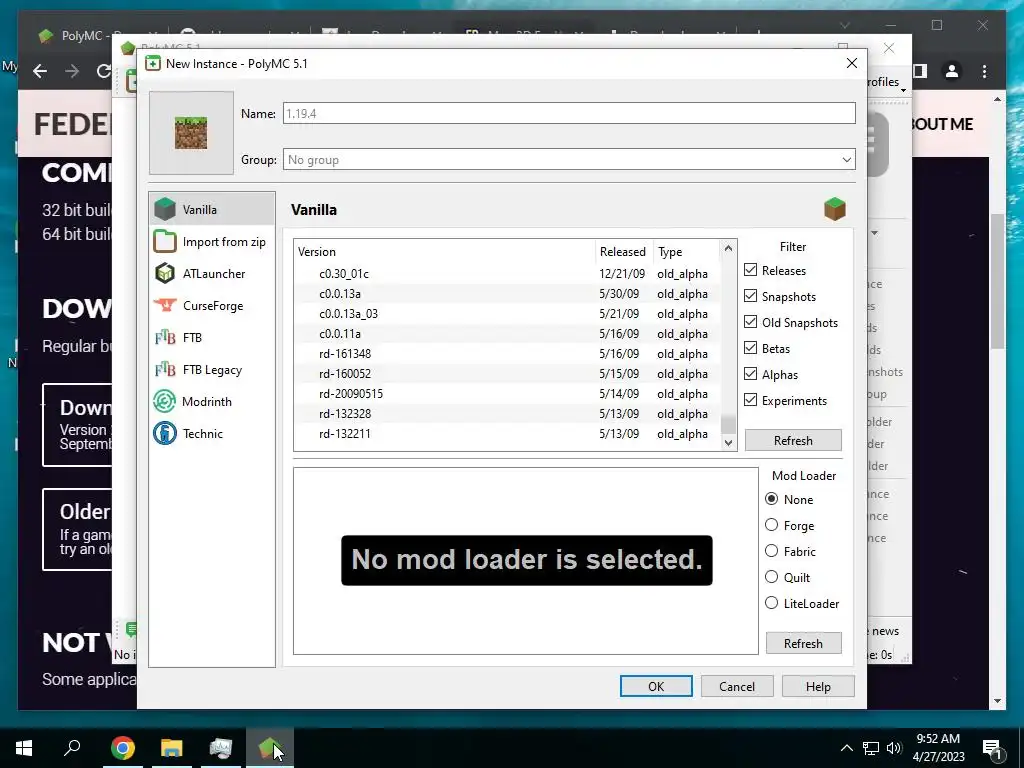
Task: Cancel the New Instance dialog
Action: (x=737, y=686)
